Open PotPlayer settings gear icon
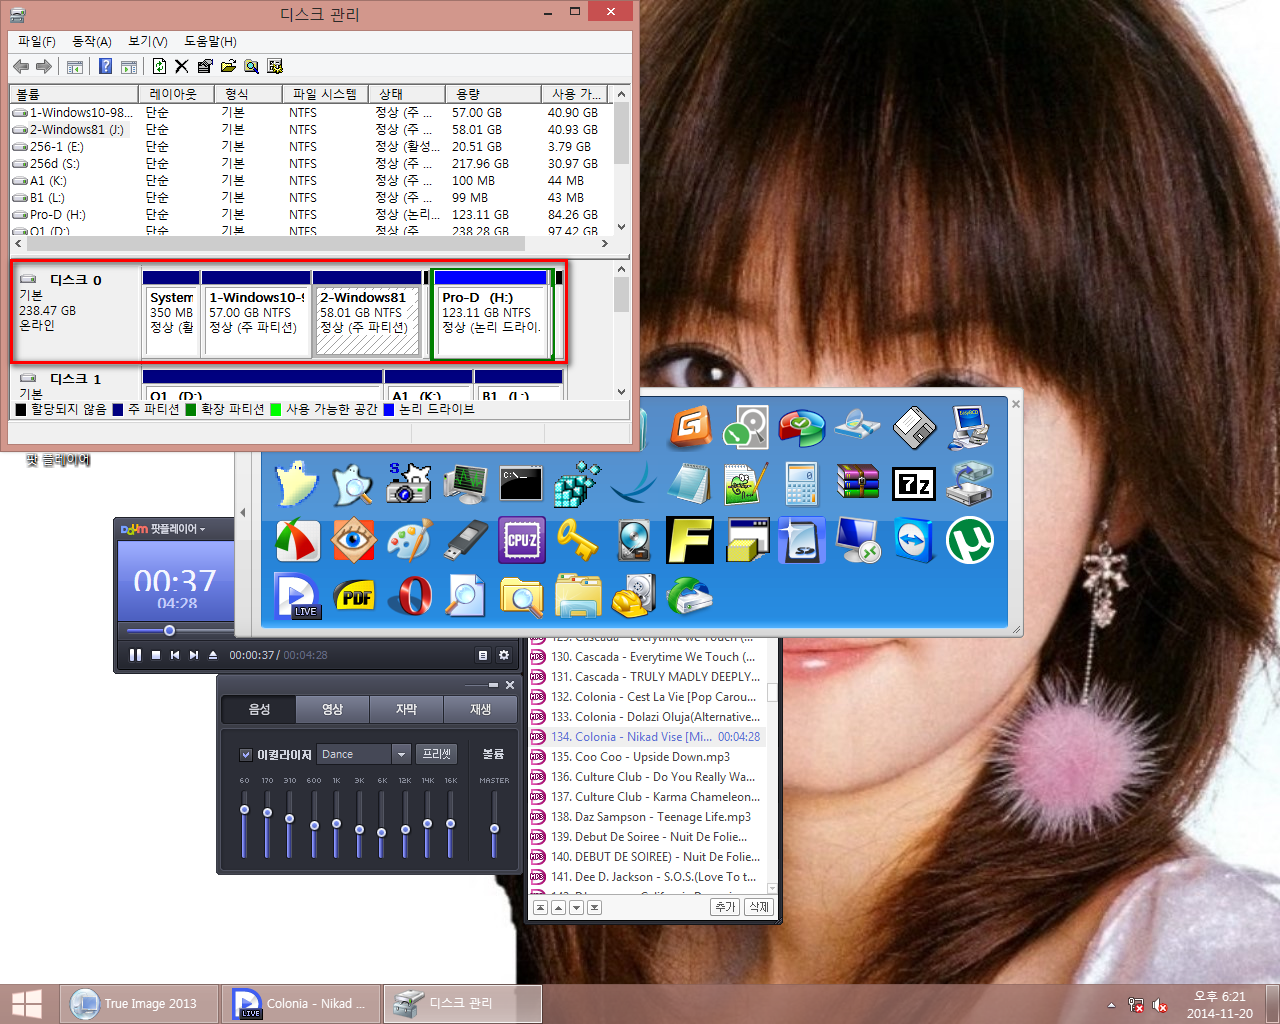This screenshot has width=1280, height=1024. (504, 655)
